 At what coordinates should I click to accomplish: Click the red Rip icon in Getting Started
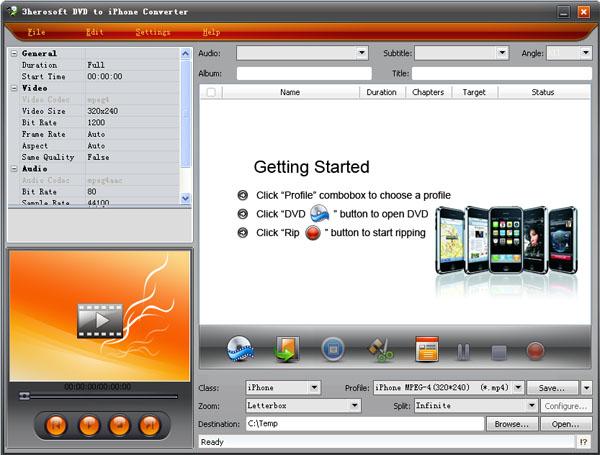(313, 233)
